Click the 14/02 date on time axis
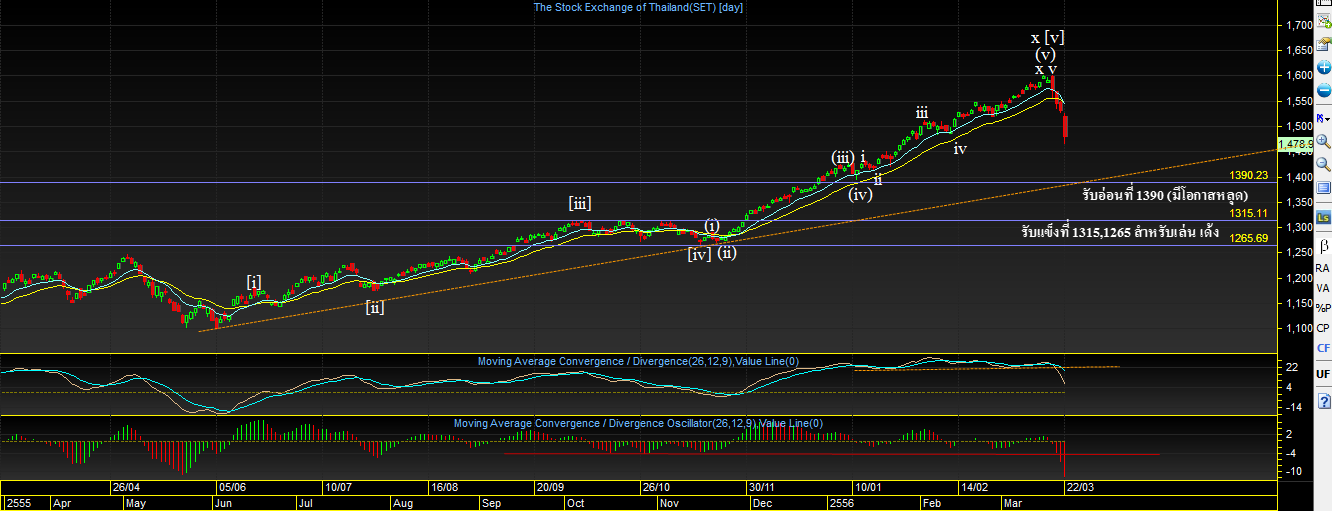Screen dimensions: 1332x511 point(975,487)
